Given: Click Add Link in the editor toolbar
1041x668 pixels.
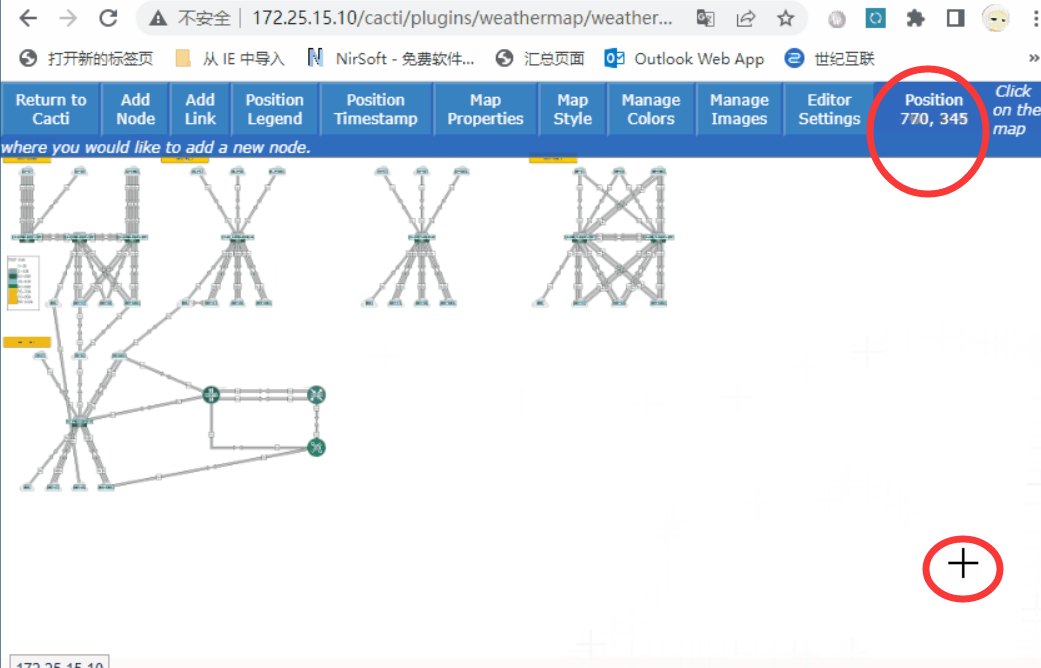Looking at the screenshot, I should click(199, 108).
